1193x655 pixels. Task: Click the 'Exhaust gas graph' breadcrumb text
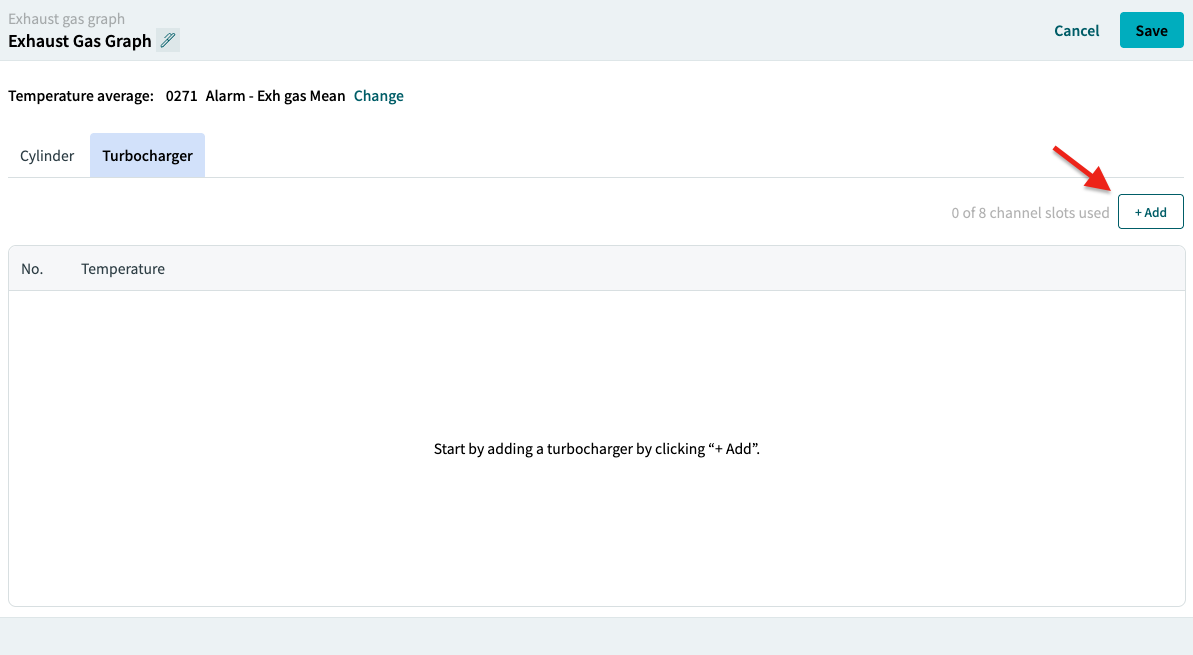pos(67,18)
